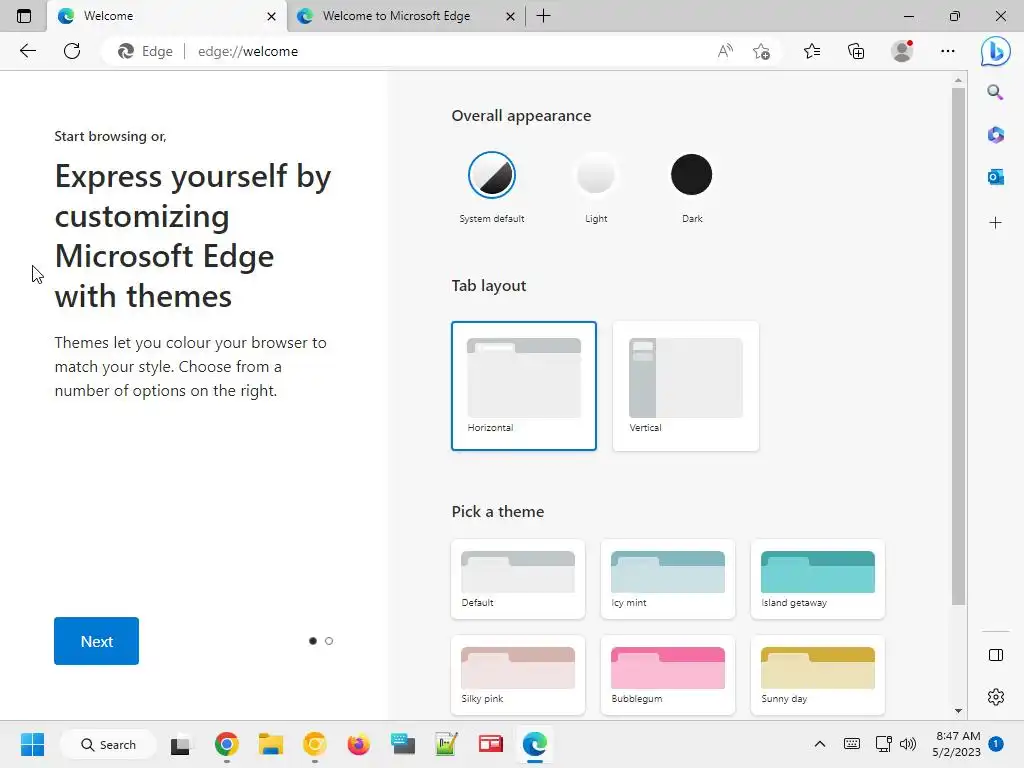1024x768 pixels.
Task: Select Dark appearance
Action: (692, 175)
